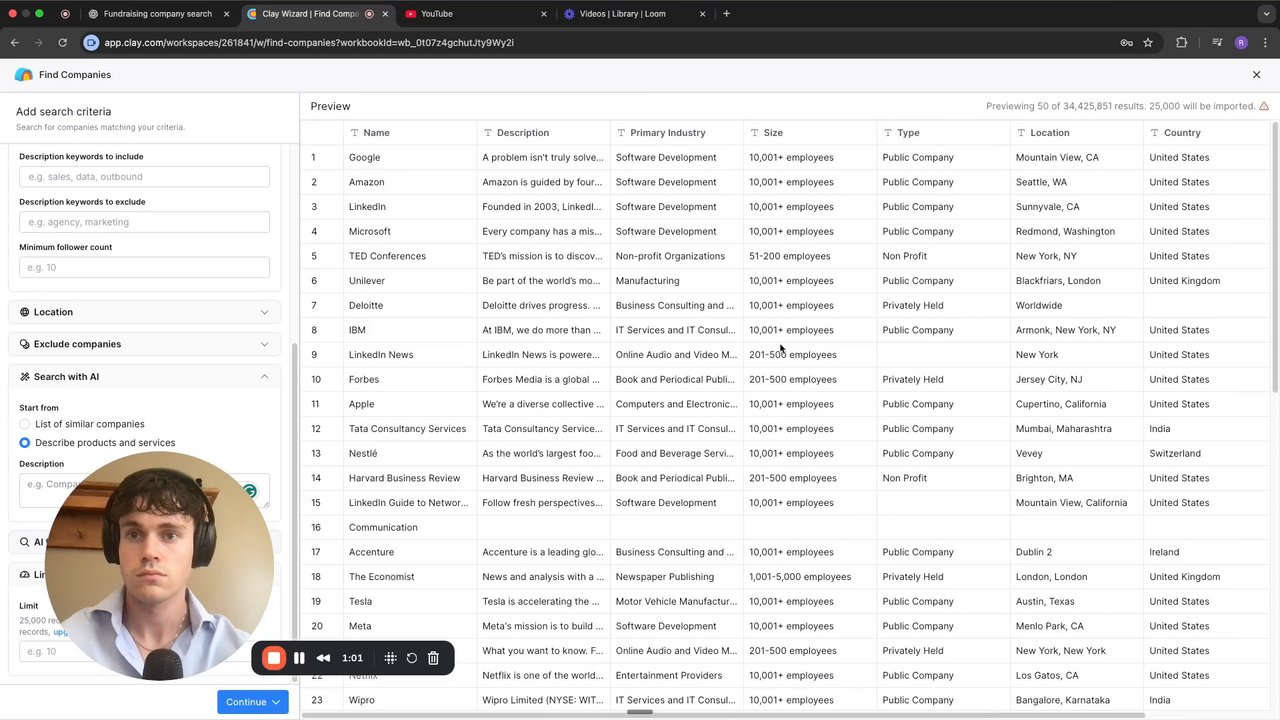Open the Chrome profile avatar
The image size is (1280, 720).
point(1241,43)
